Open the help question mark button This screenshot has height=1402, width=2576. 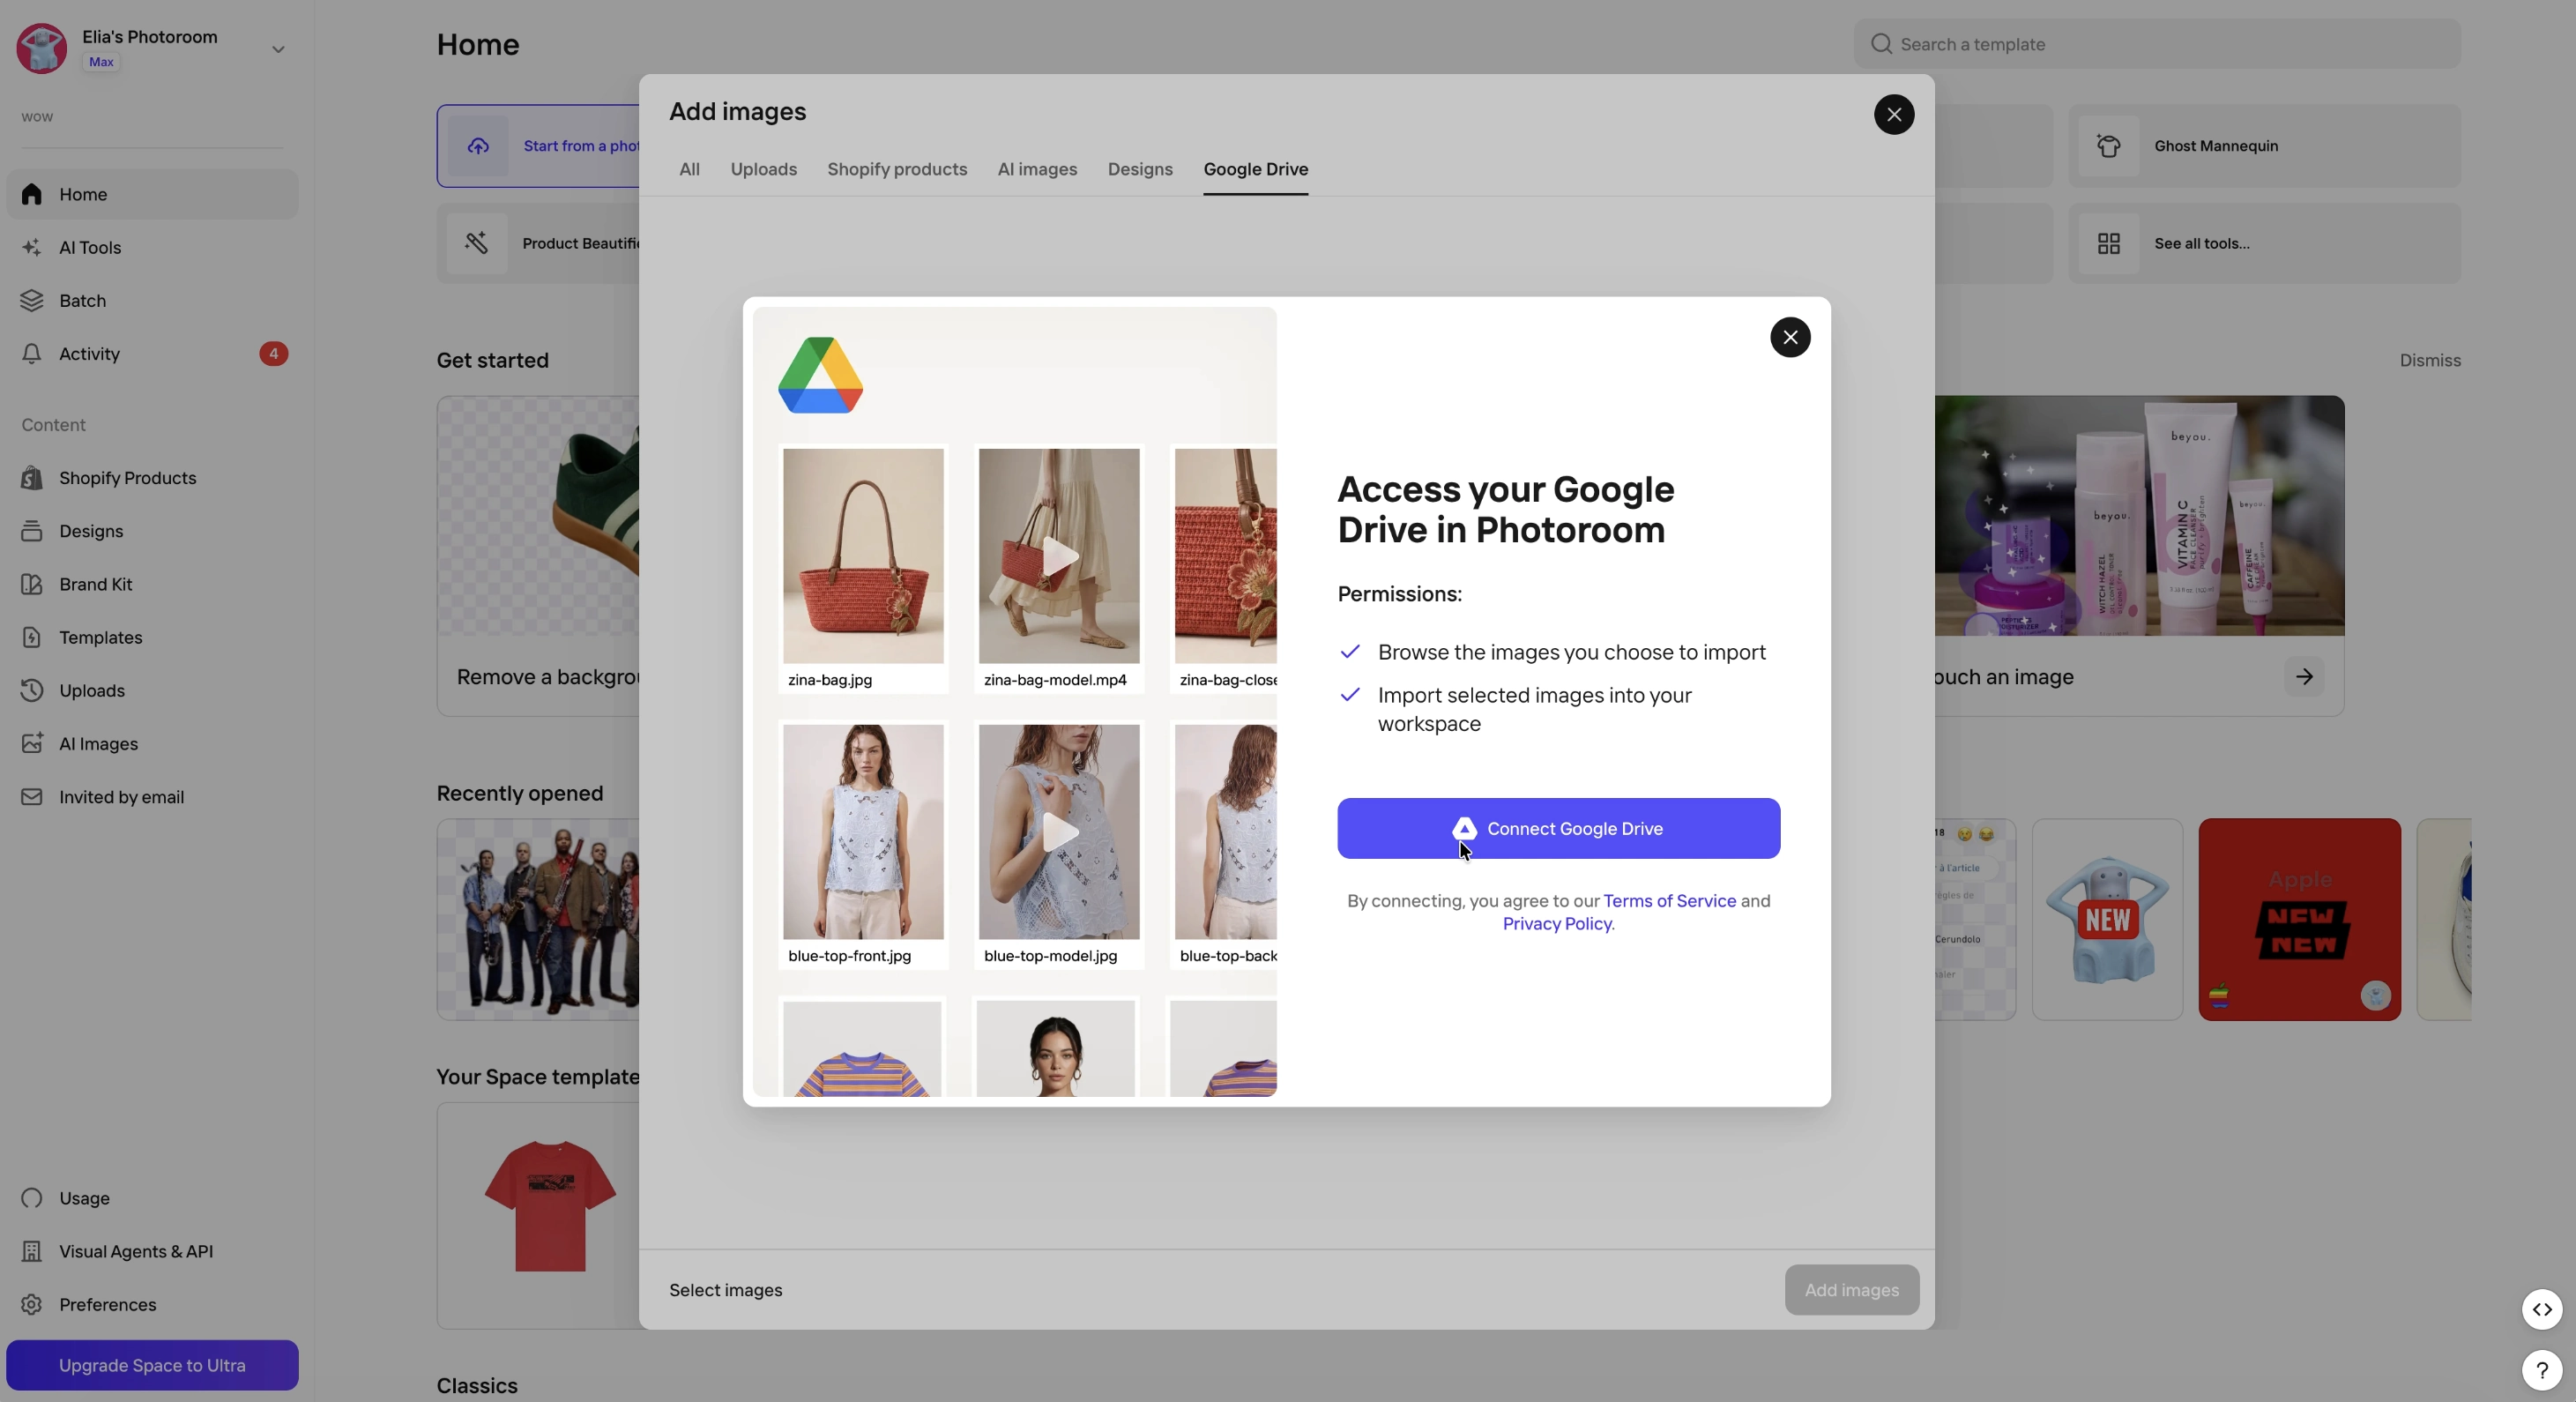(2542, 1370)
